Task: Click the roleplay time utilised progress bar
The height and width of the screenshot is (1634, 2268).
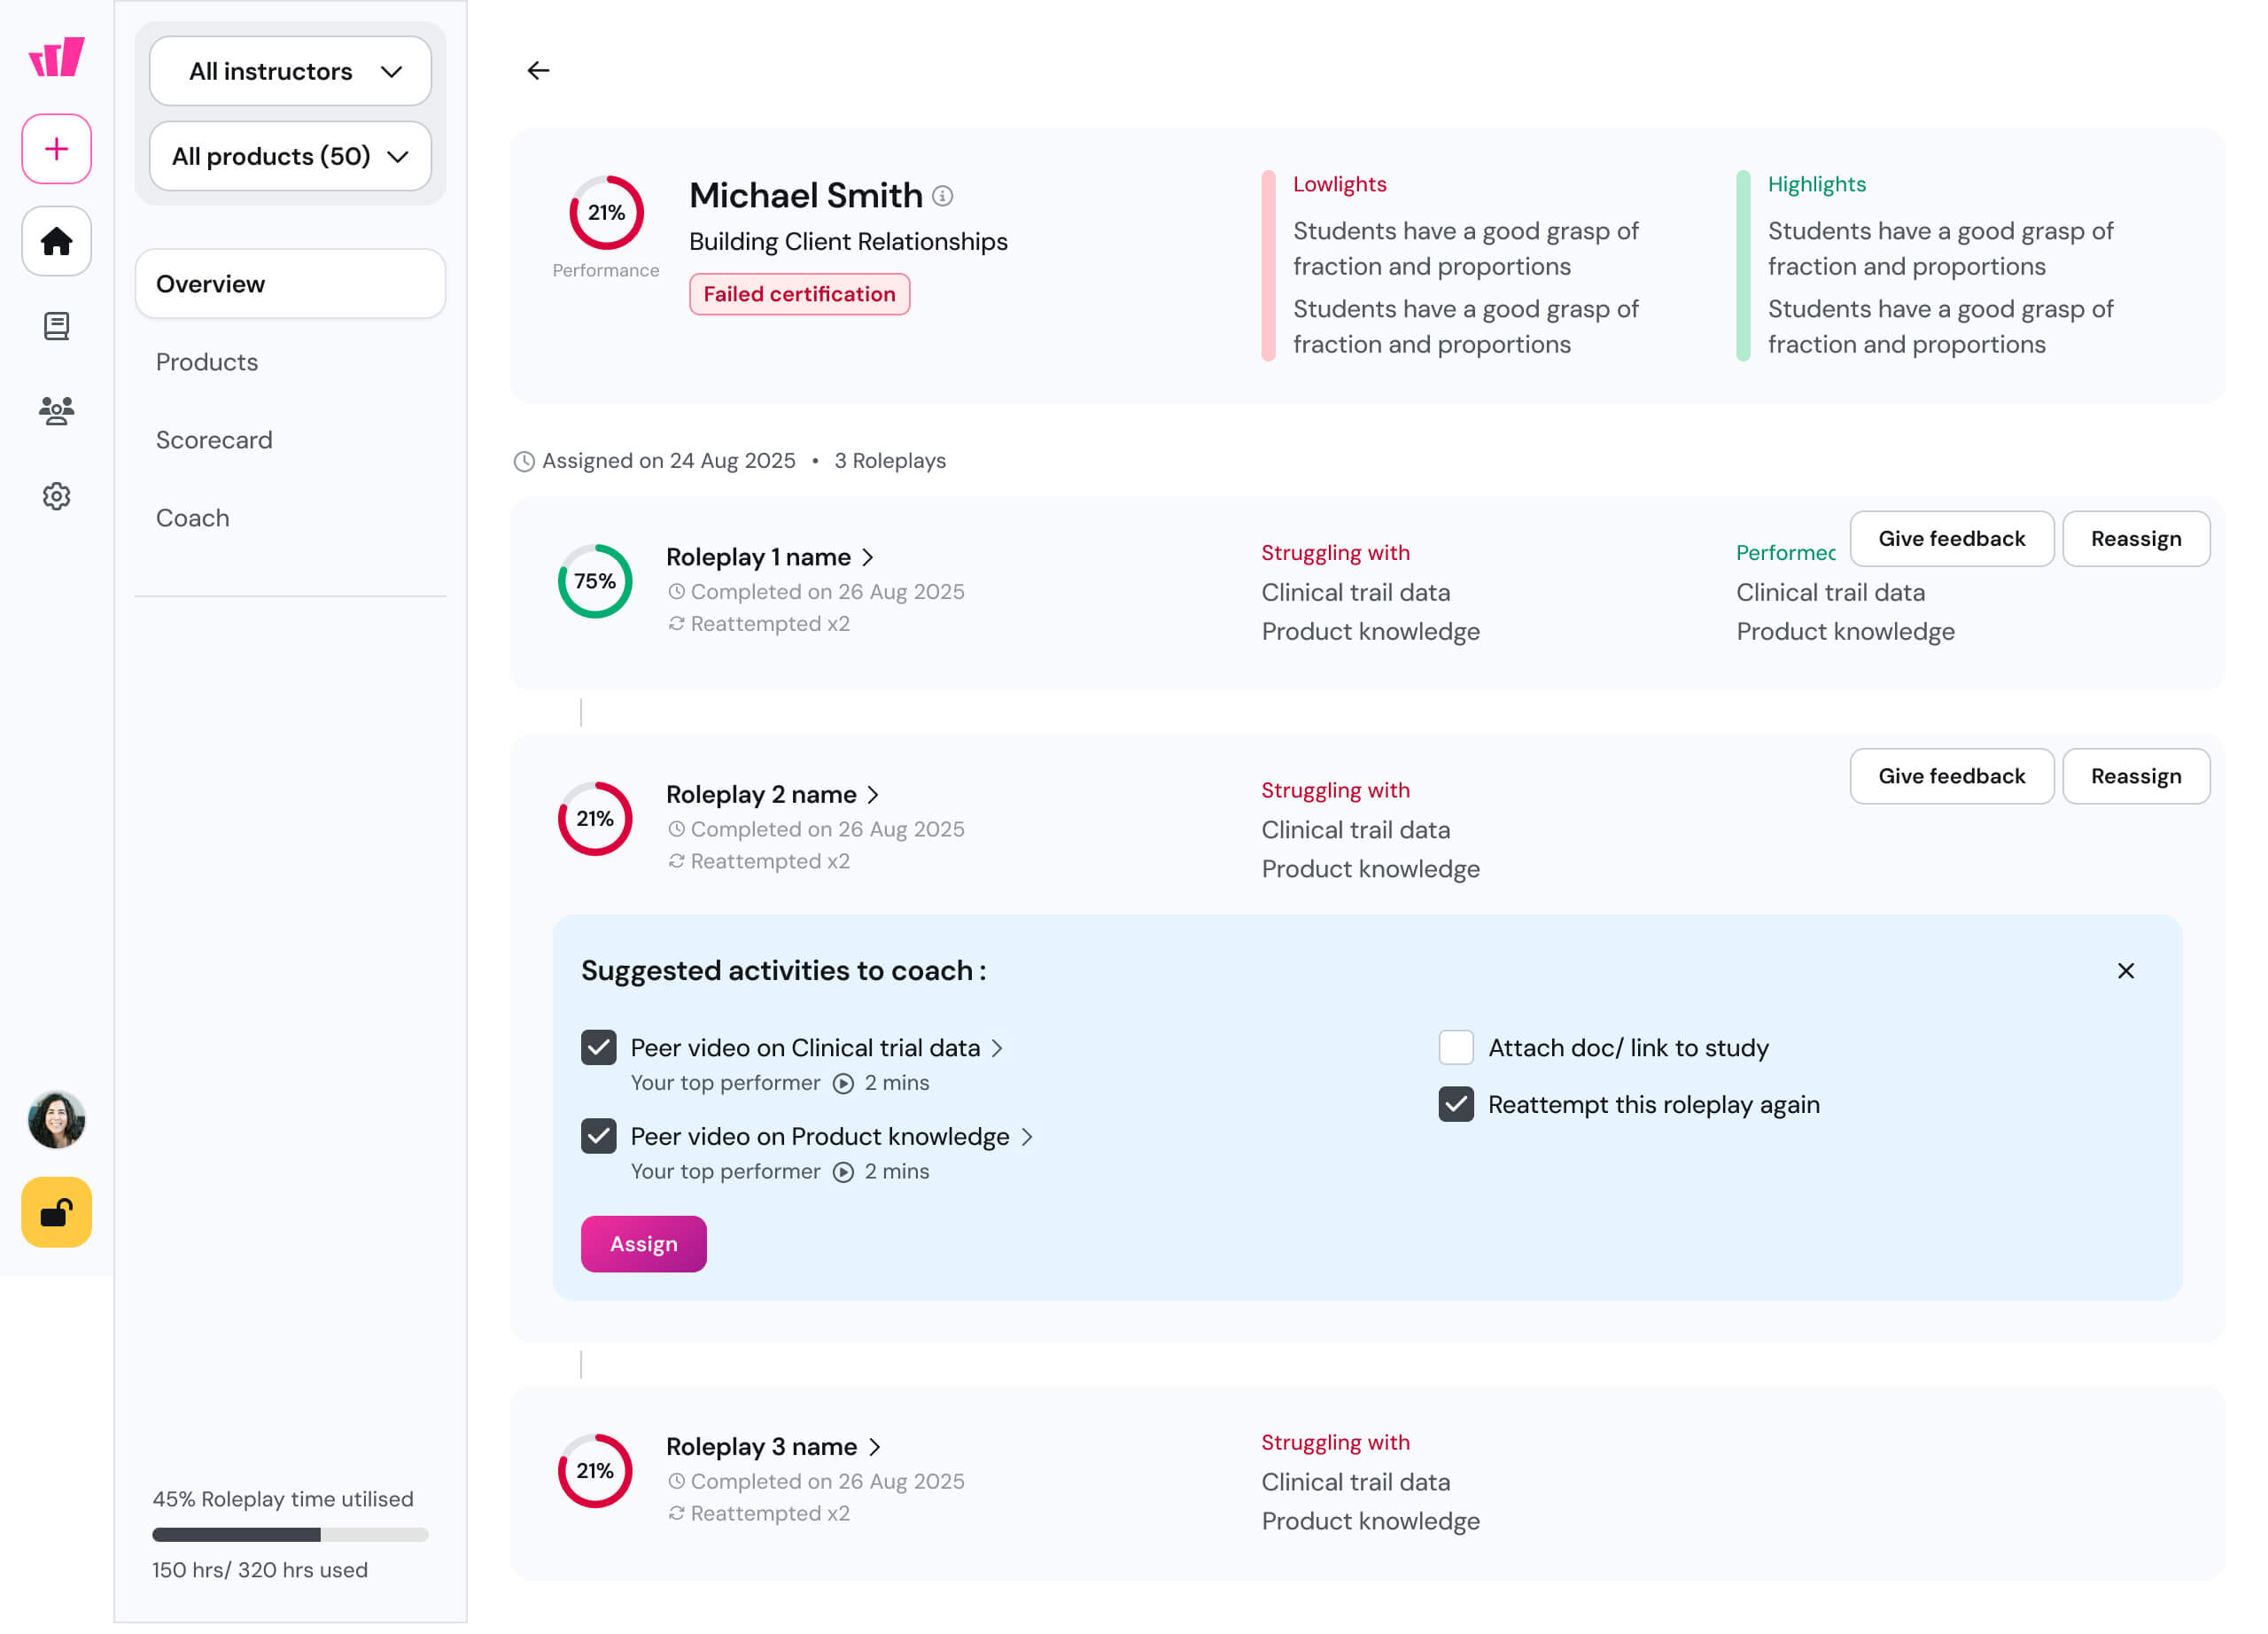Action: coord(290,1535)
